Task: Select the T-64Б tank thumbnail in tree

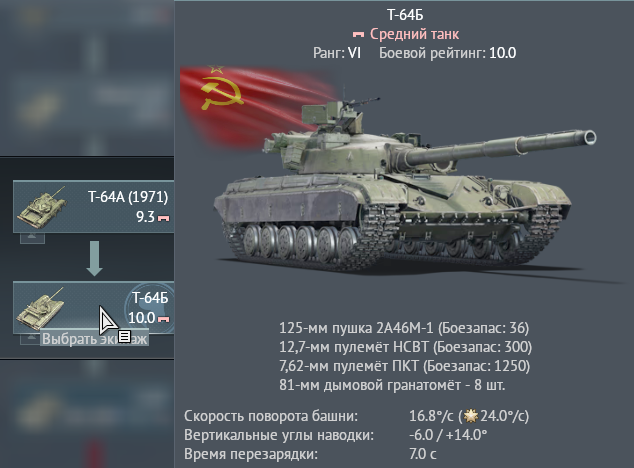Action: pos(40,309)
